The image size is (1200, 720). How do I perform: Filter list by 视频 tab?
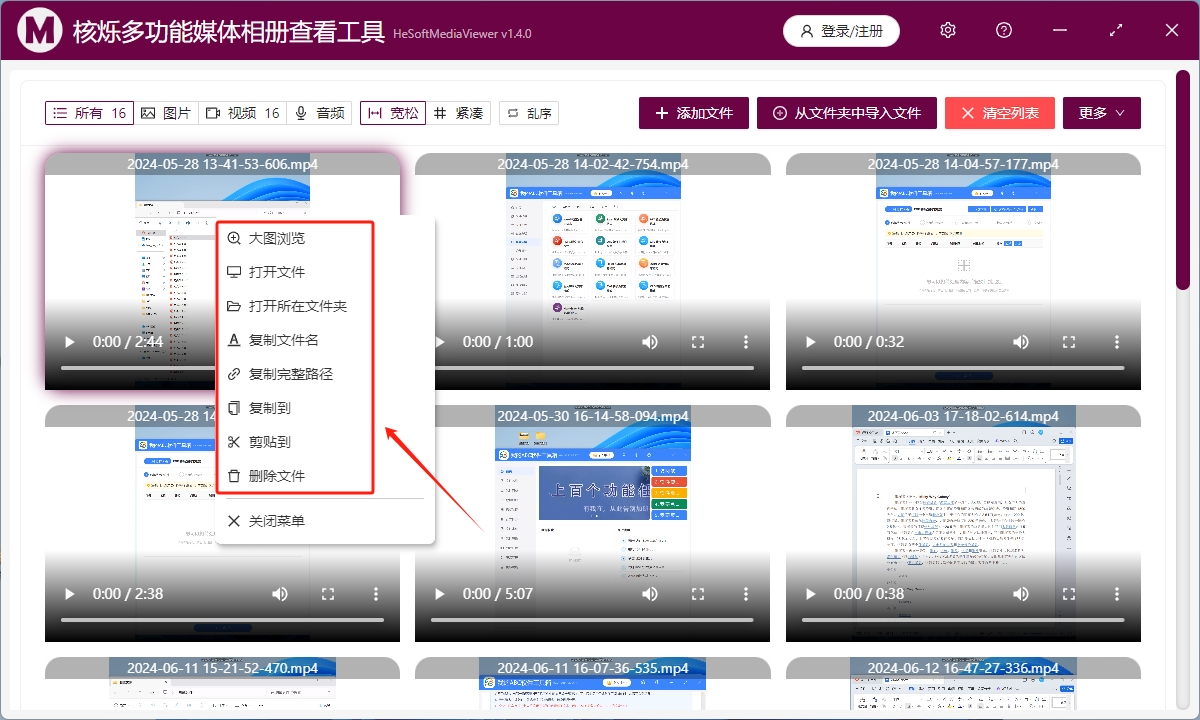pyautogui.click(x=243, y=113)
